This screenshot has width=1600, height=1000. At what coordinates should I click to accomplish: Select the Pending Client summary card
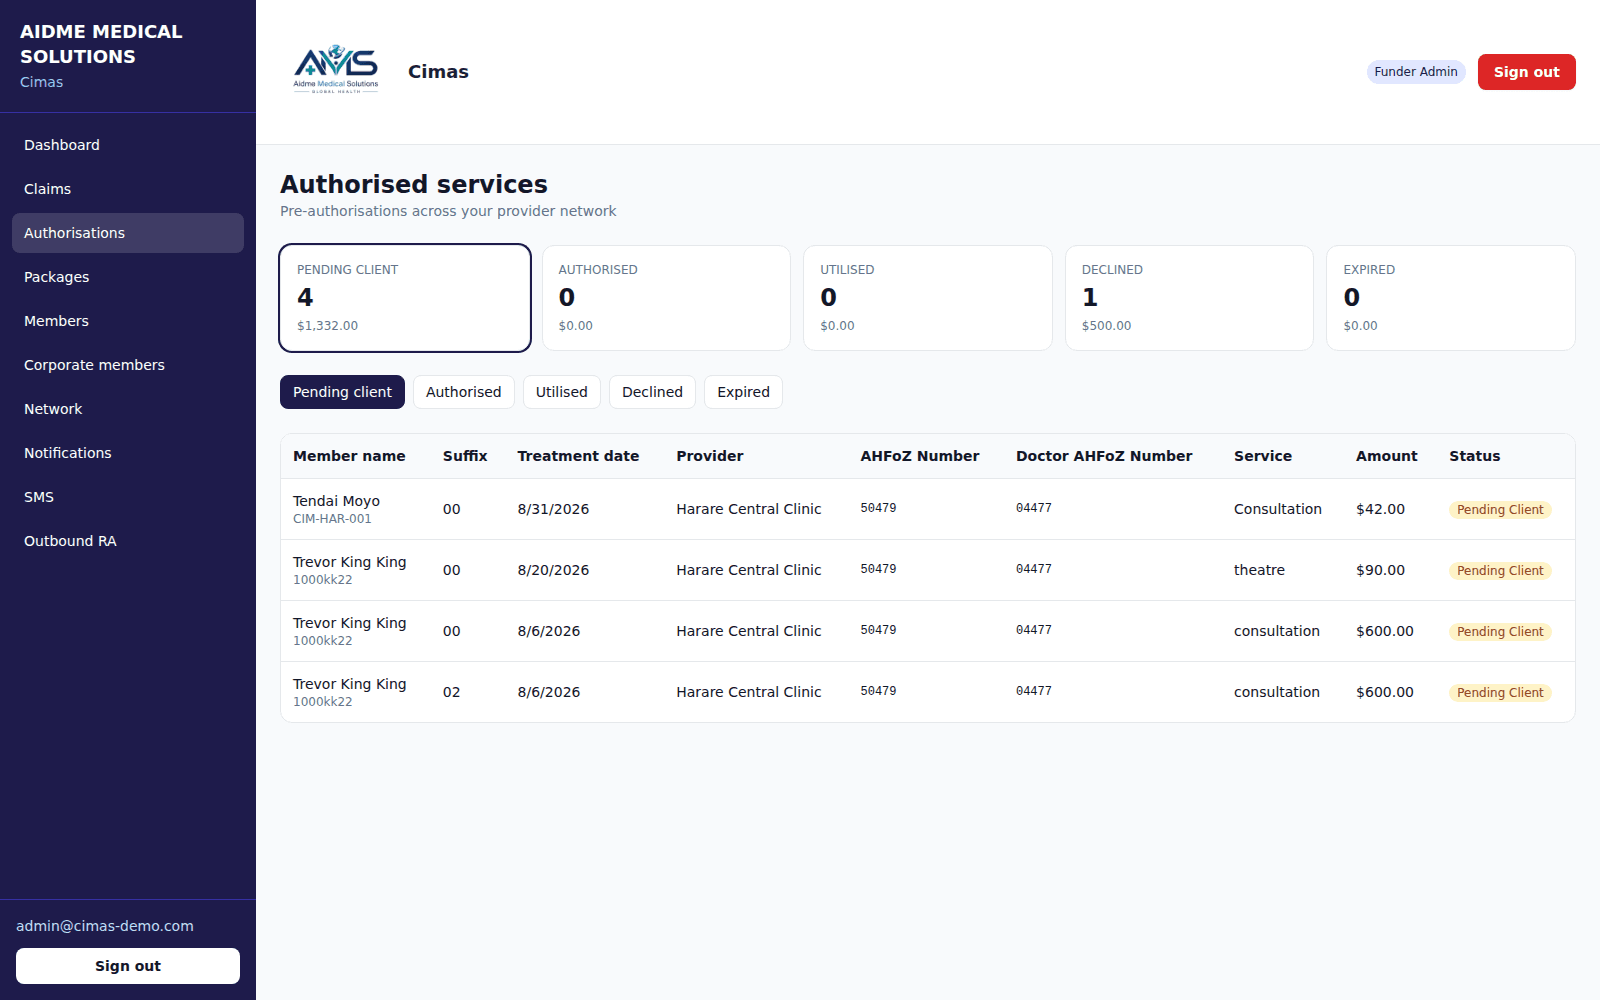click(405, 298)
